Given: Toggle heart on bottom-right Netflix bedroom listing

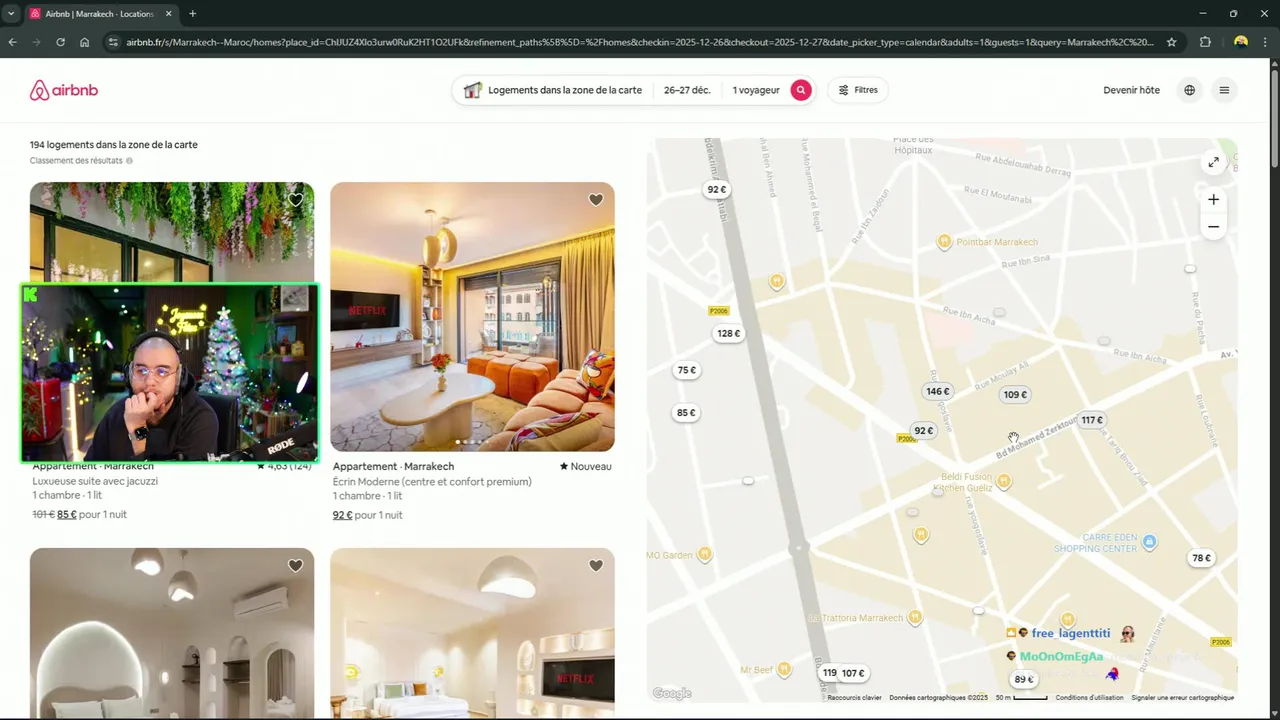Looking at the screenshot, I should tap(596, 566).
